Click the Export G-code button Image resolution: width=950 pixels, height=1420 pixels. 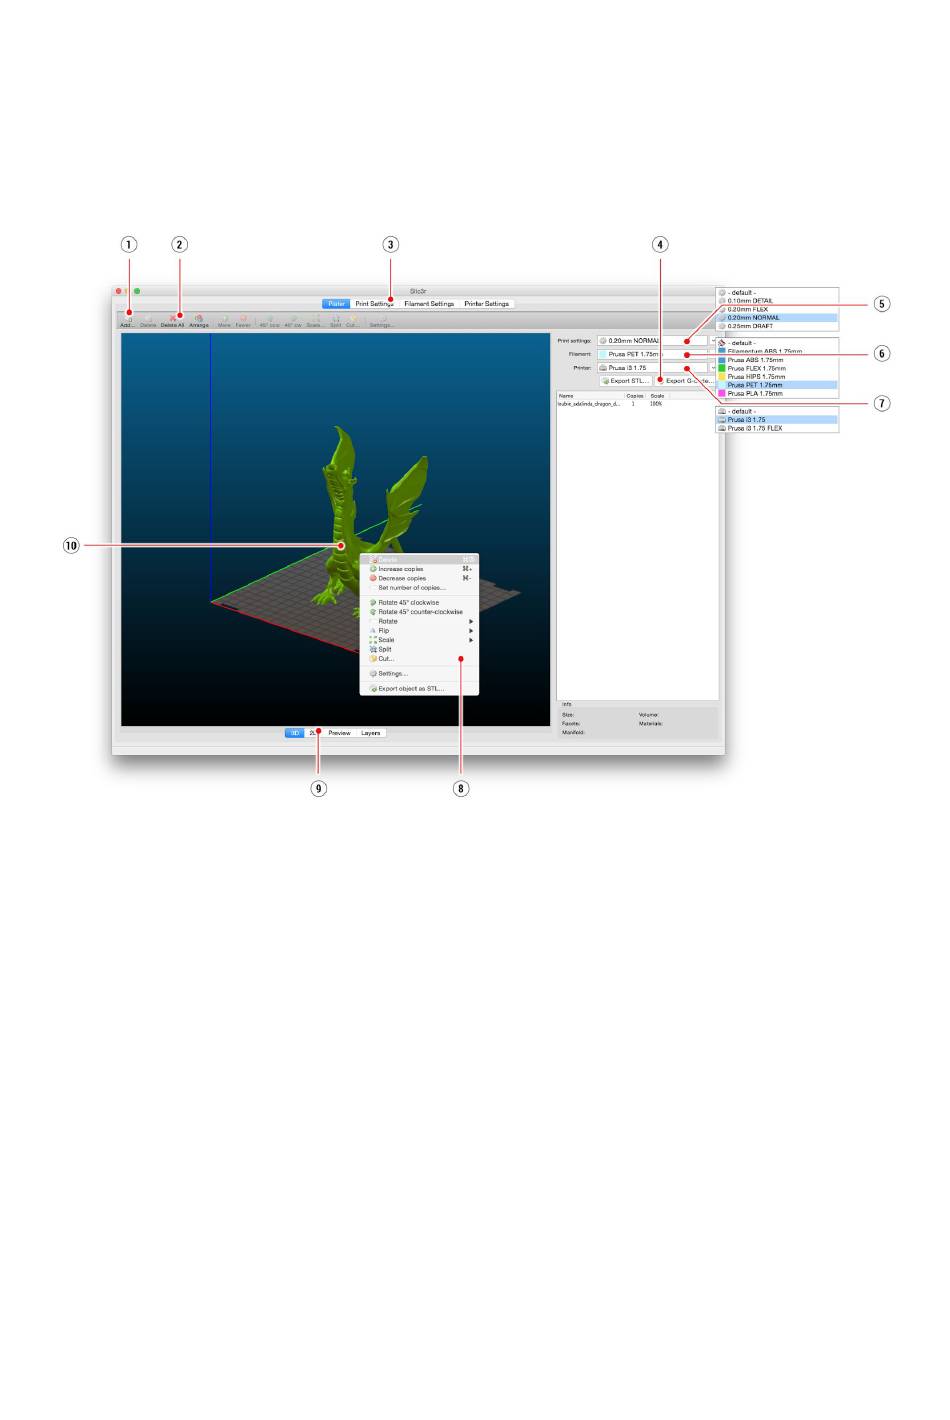click(686, 381)
